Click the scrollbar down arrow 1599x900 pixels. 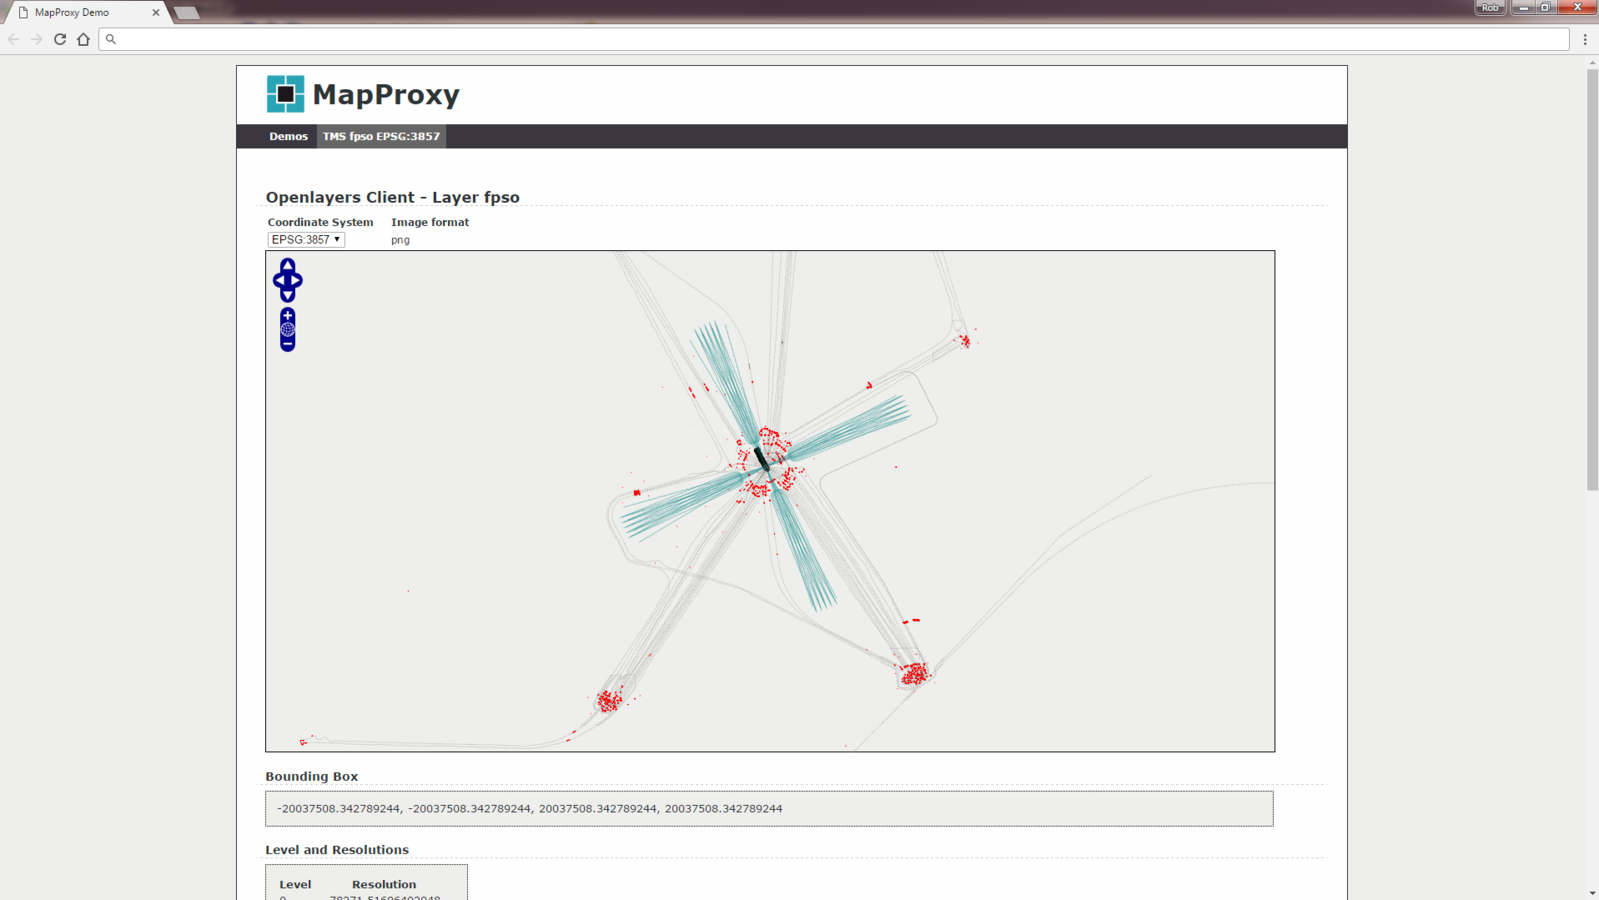click(1592, 893)
